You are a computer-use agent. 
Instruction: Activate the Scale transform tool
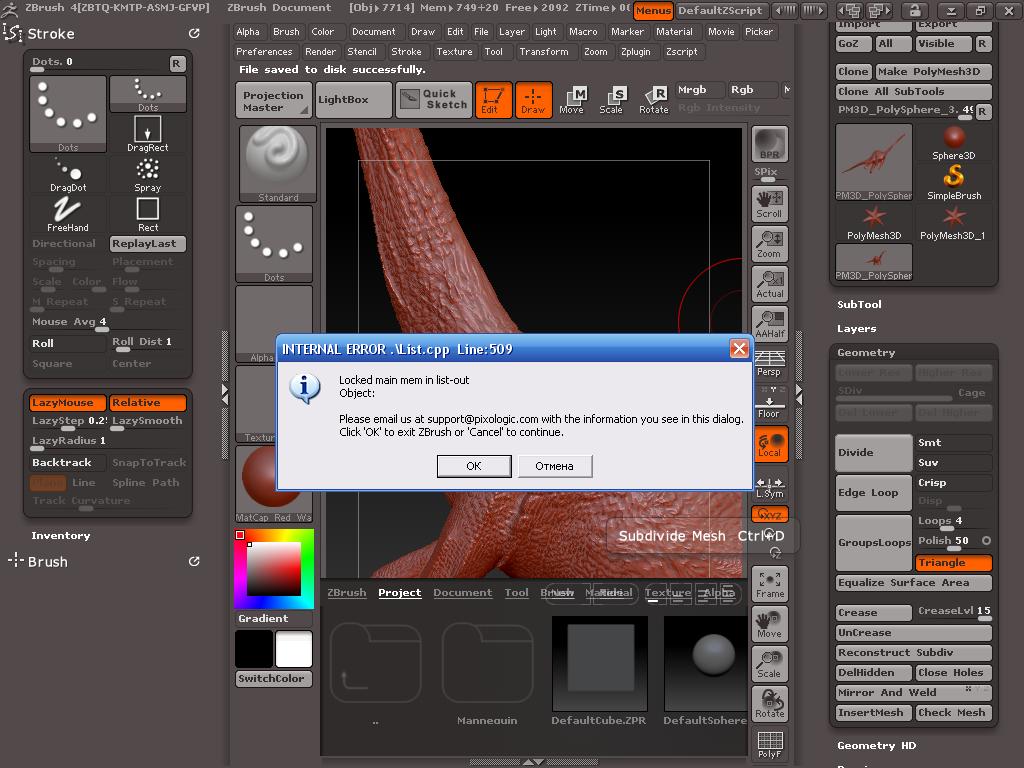611,100
